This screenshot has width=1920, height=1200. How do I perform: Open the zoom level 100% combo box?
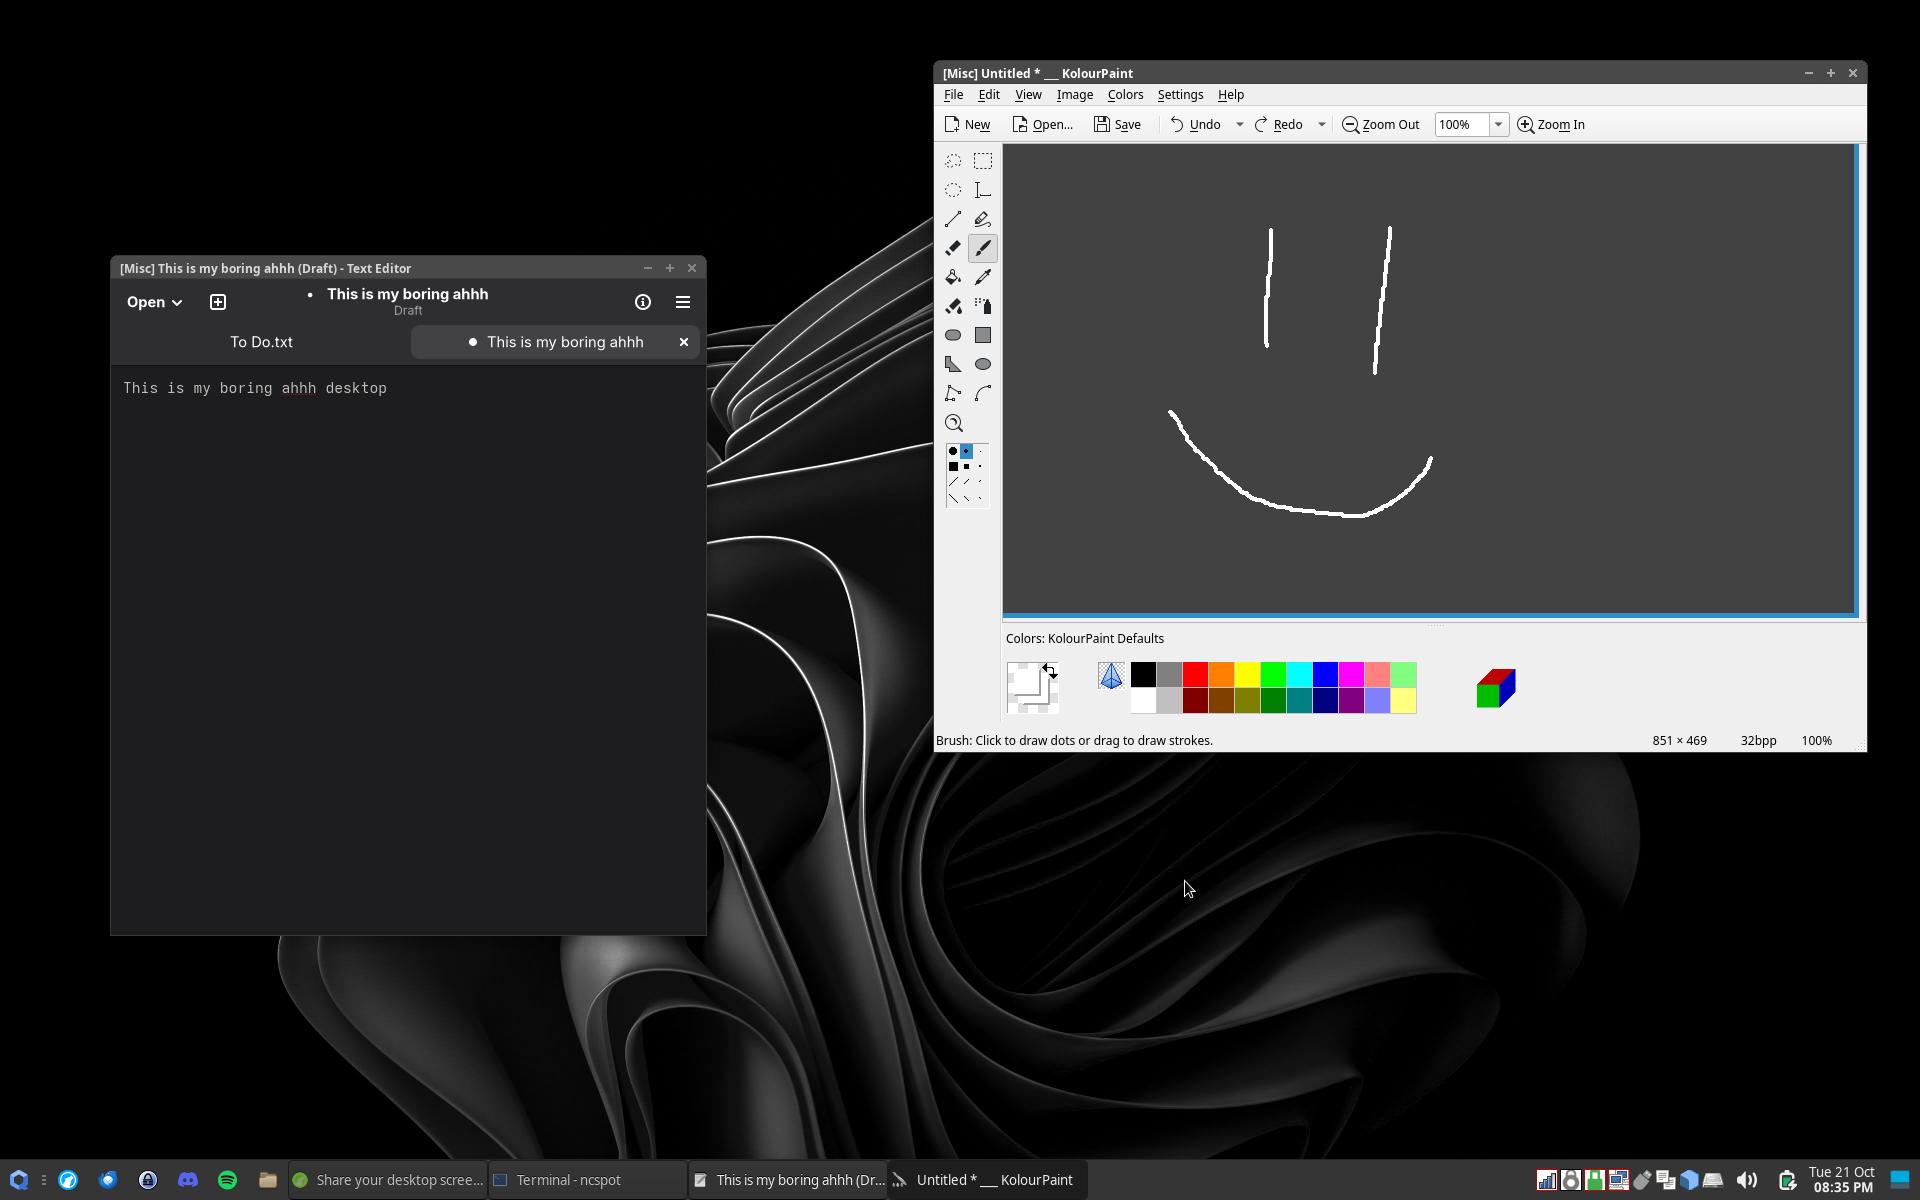click(1497, 125)
